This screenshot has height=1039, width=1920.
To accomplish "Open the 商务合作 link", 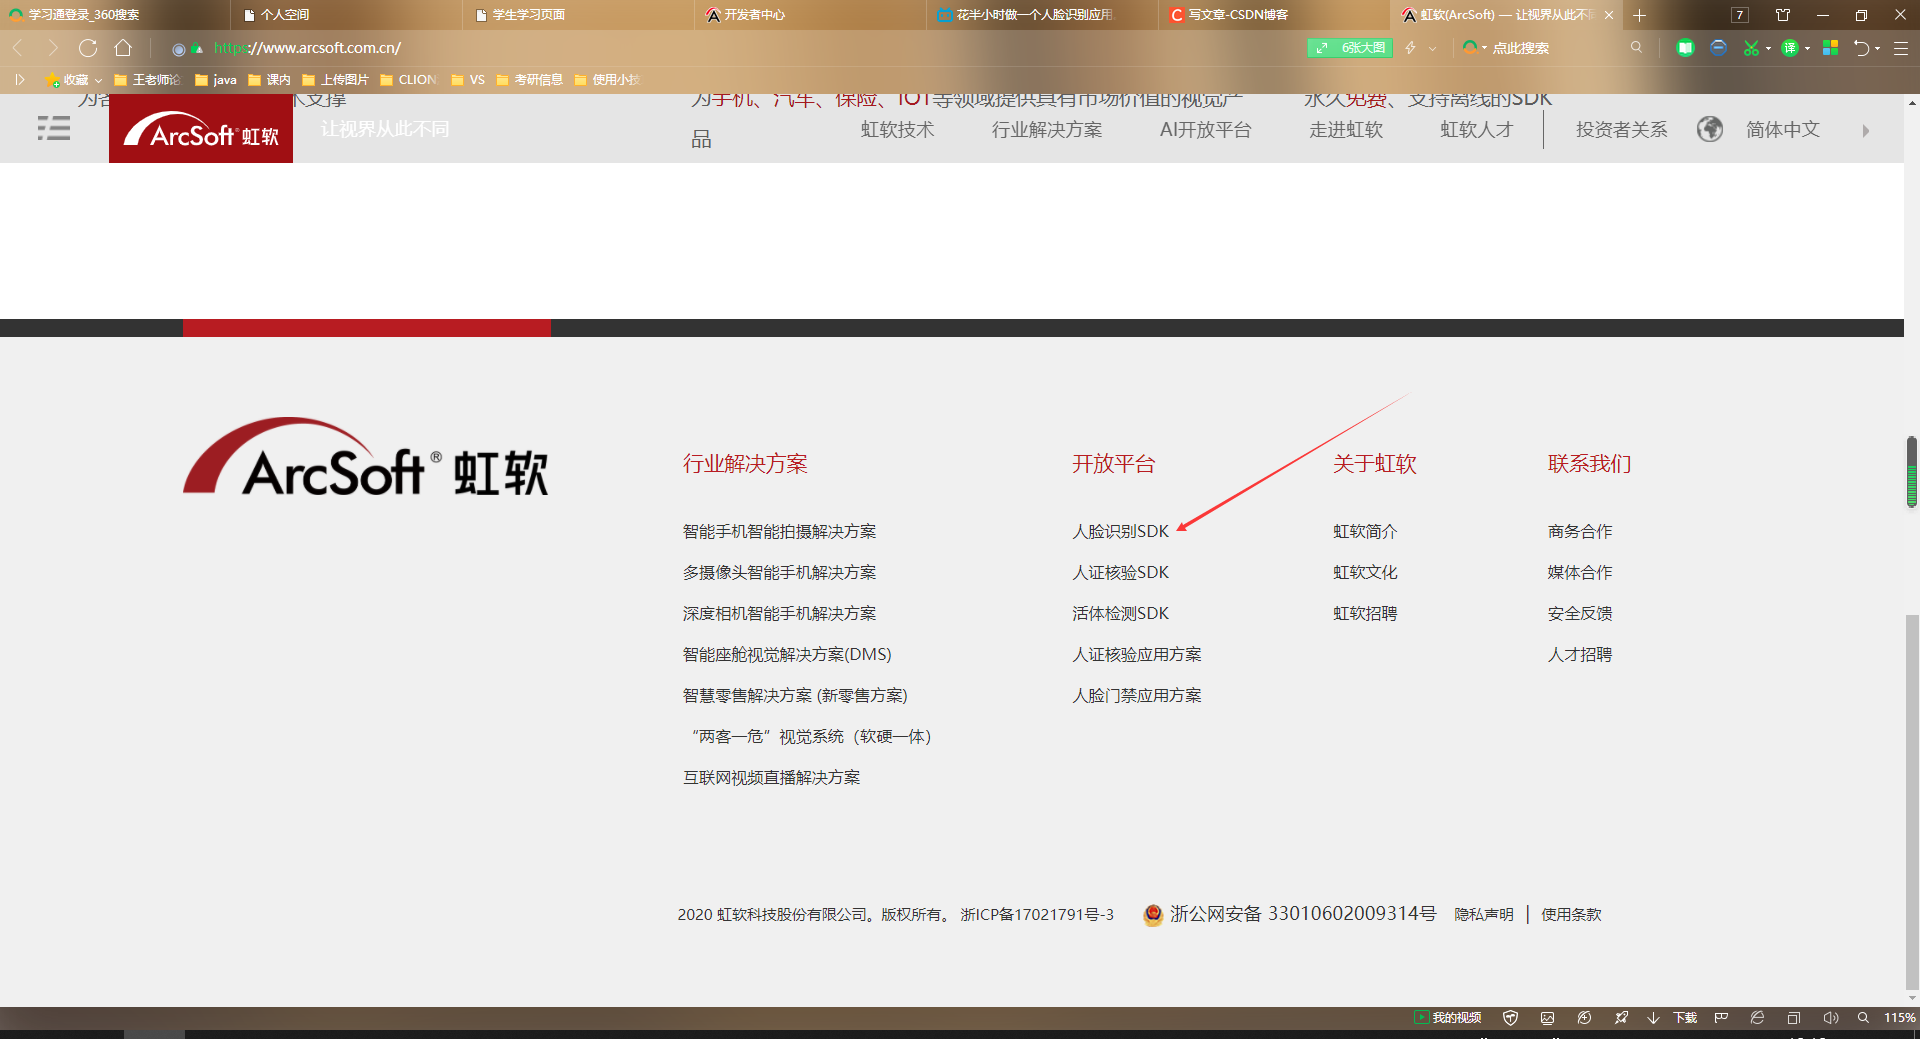I will [1580, 531].
